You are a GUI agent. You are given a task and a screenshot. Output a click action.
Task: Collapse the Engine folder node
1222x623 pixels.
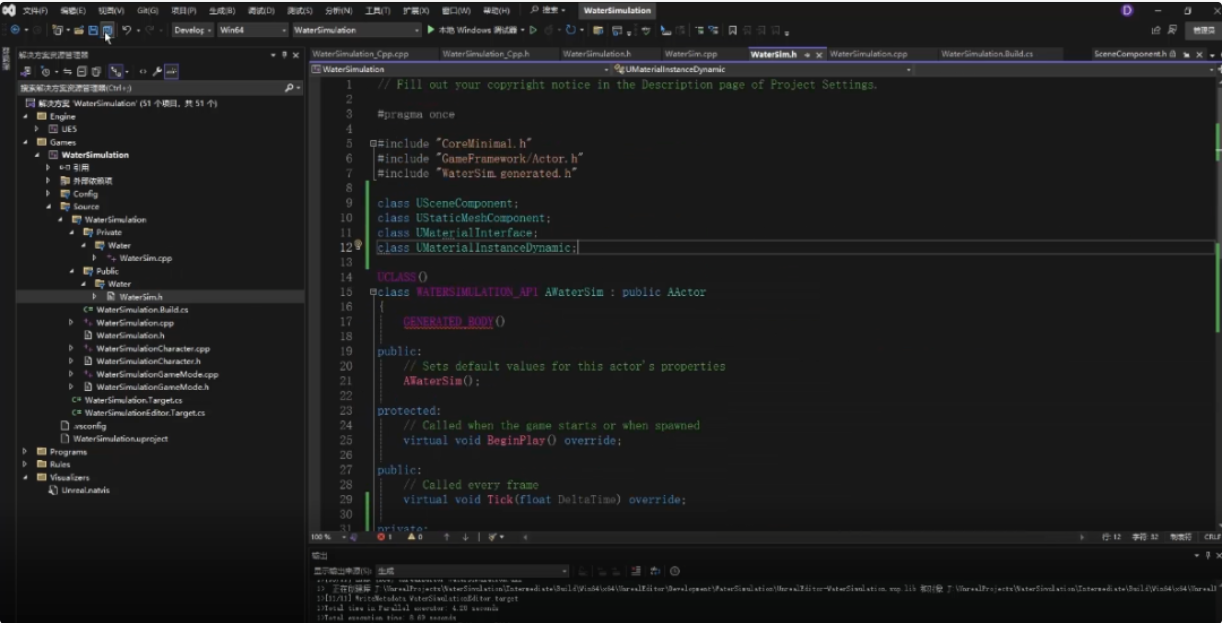point(26,116)
